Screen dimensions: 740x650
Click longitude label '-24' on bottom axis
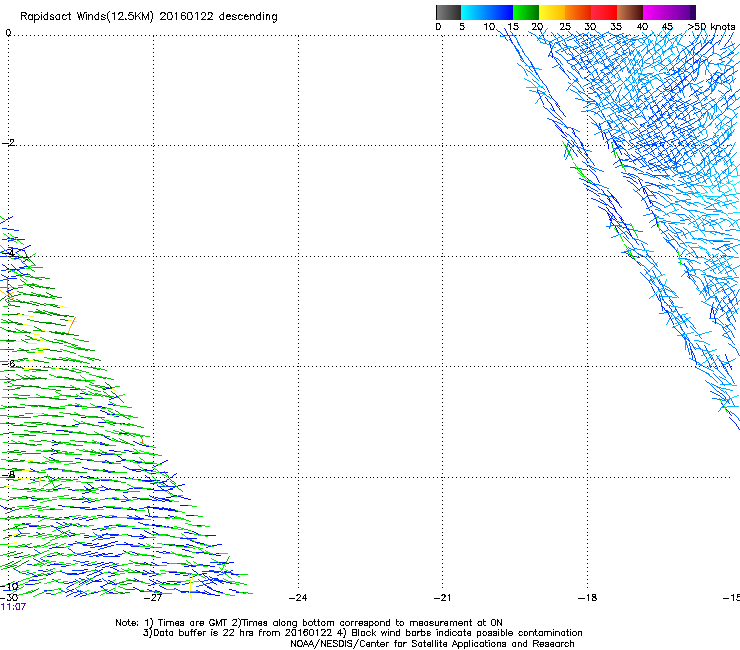298,598
